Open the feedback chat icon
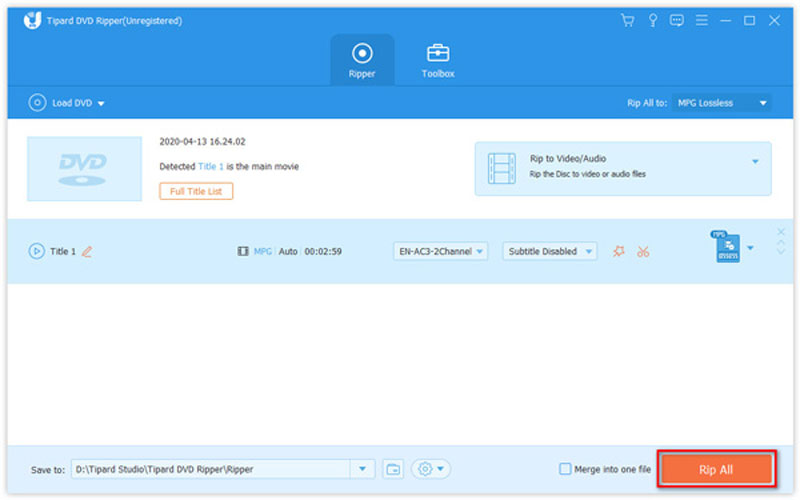 677,20
